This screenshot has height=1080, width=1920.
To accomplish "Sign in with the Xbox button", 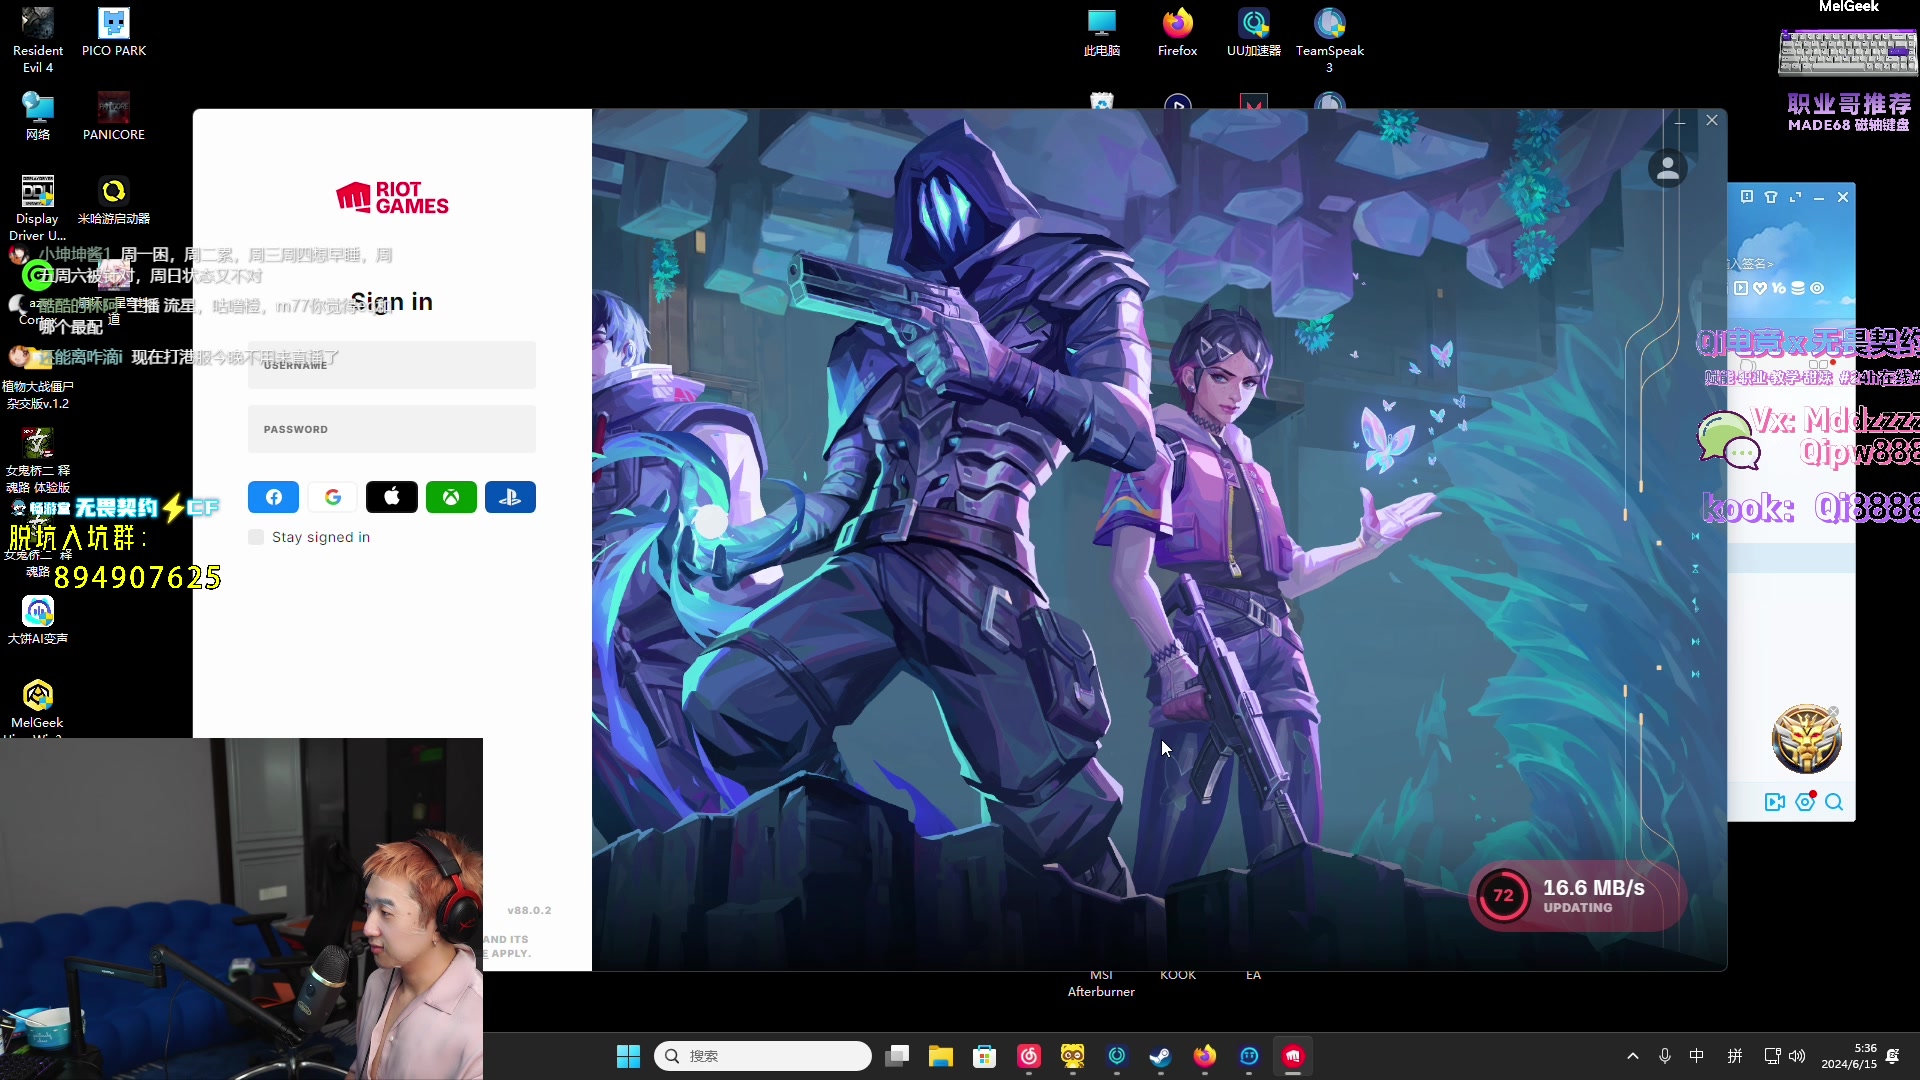I will (x=451, y=497).
